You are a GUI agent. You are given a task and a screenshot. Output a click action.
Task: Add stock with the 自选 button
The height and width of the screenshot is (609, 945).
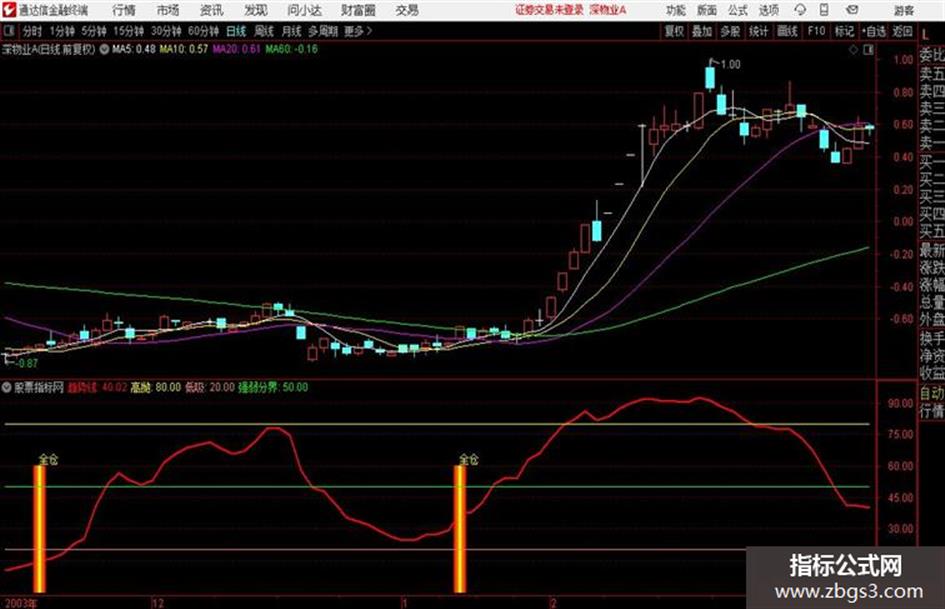pyautogui.click(x=873, y=31)
